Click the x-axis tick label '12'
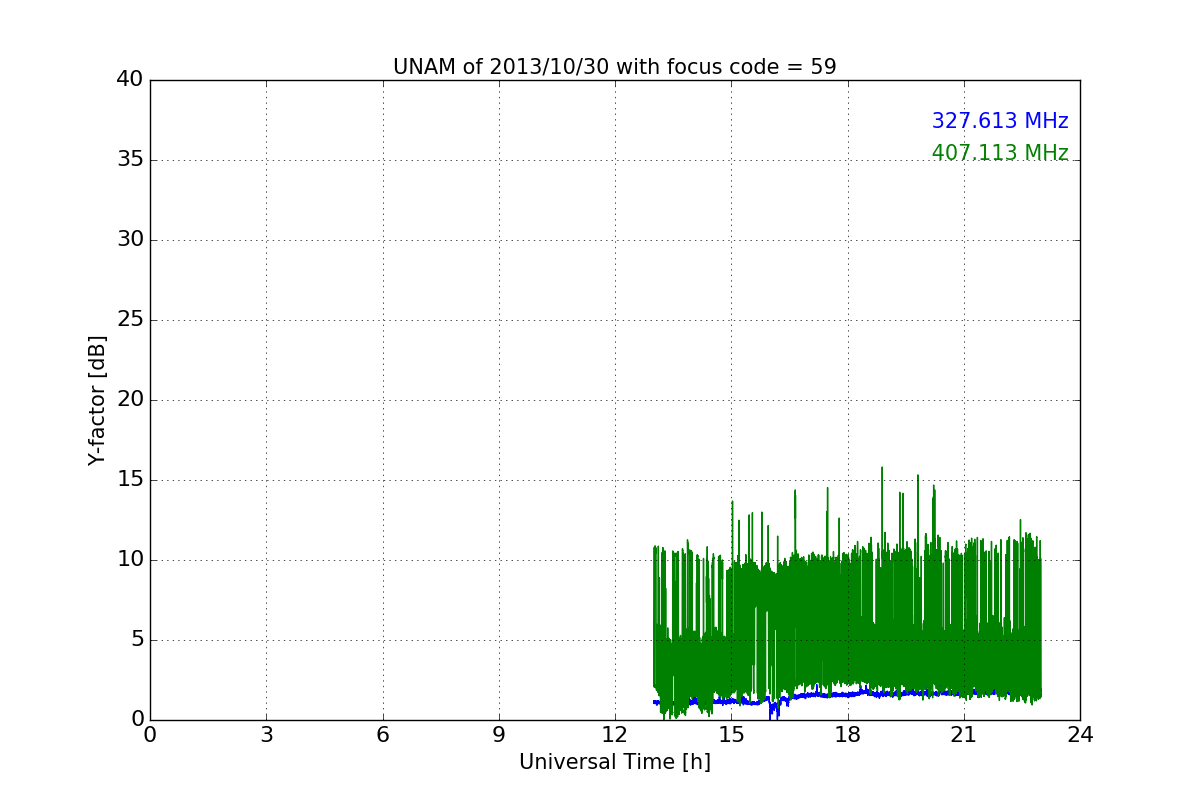The width and height of the screenshot is (1200, 800). click(615, 735)
